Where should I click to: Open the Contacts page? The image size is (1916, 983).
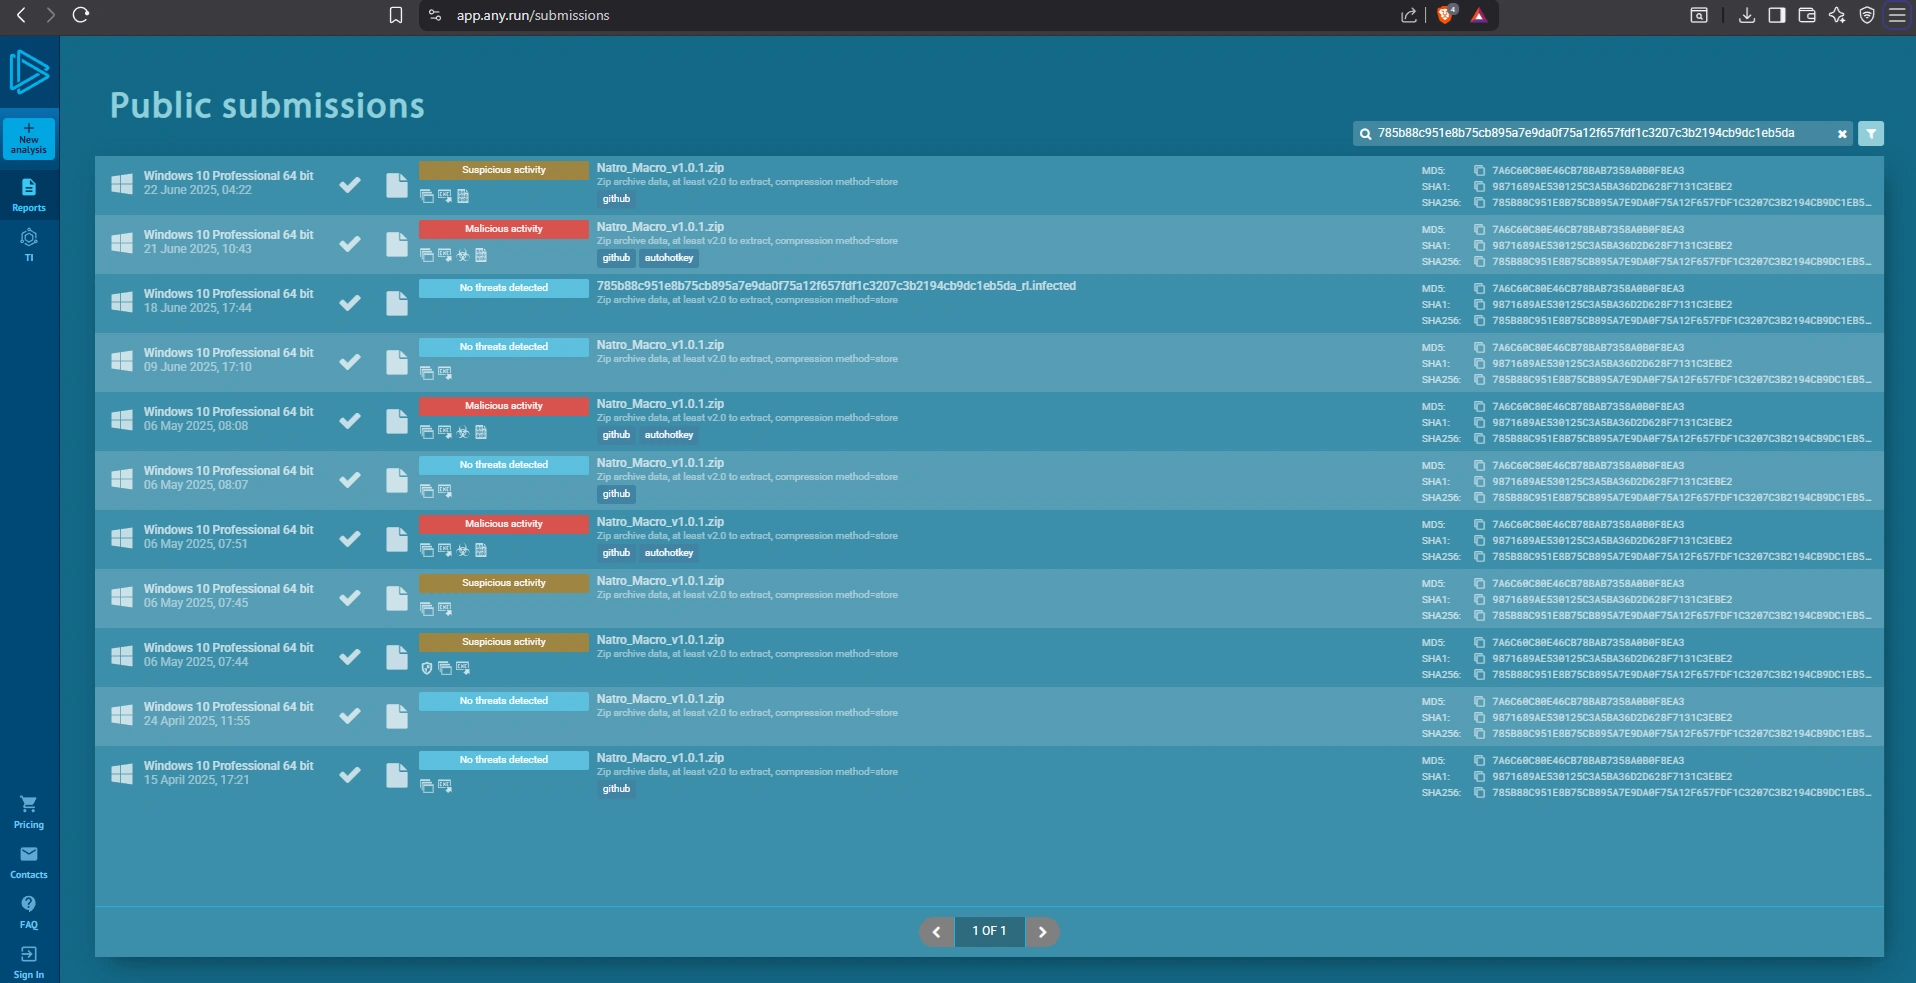[x=29, y=863]
